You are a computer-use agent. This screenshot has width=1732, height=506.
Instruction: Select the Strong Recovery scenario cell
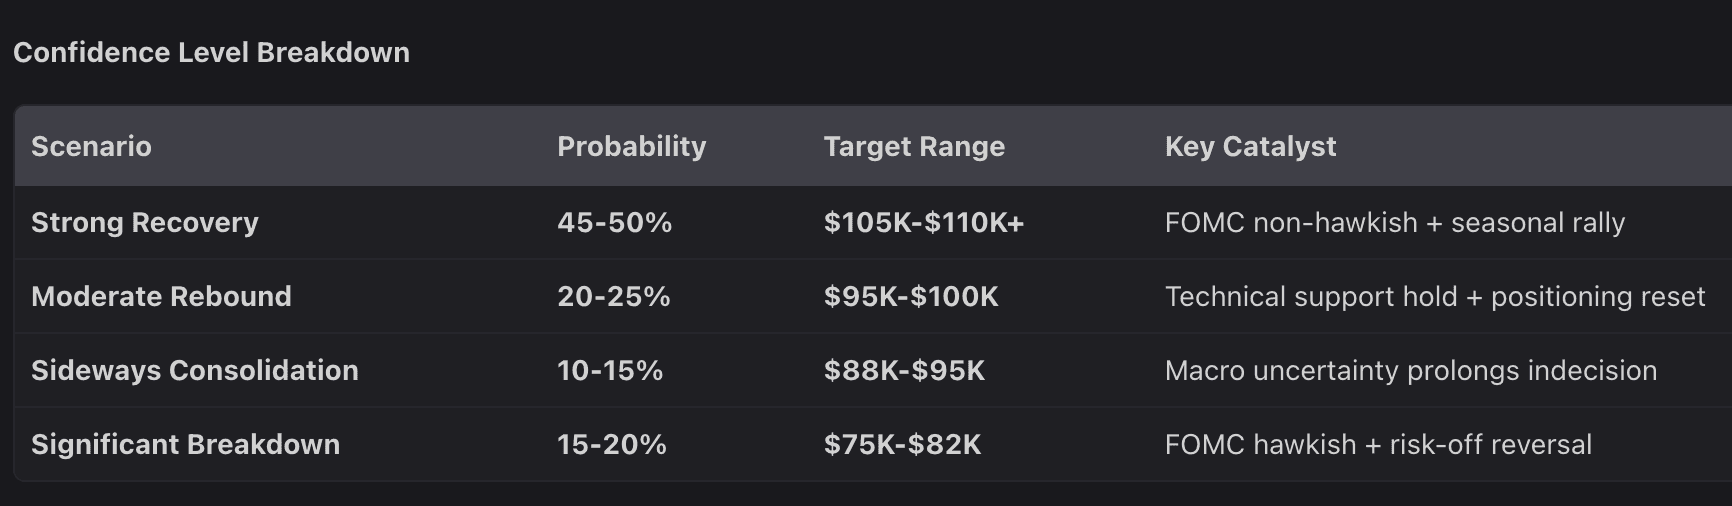click(145, 223)
